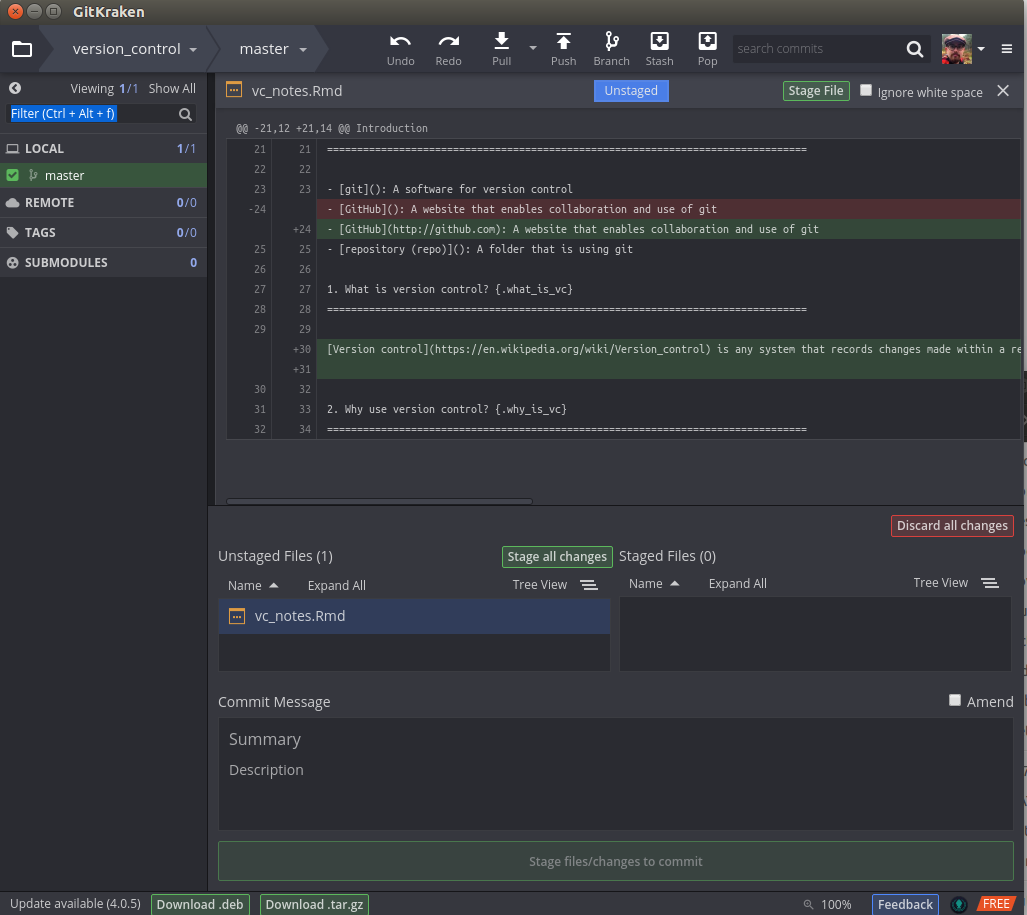Click the user avatar picture
This screenshot has height=915, width=1027.
[956, 49]
